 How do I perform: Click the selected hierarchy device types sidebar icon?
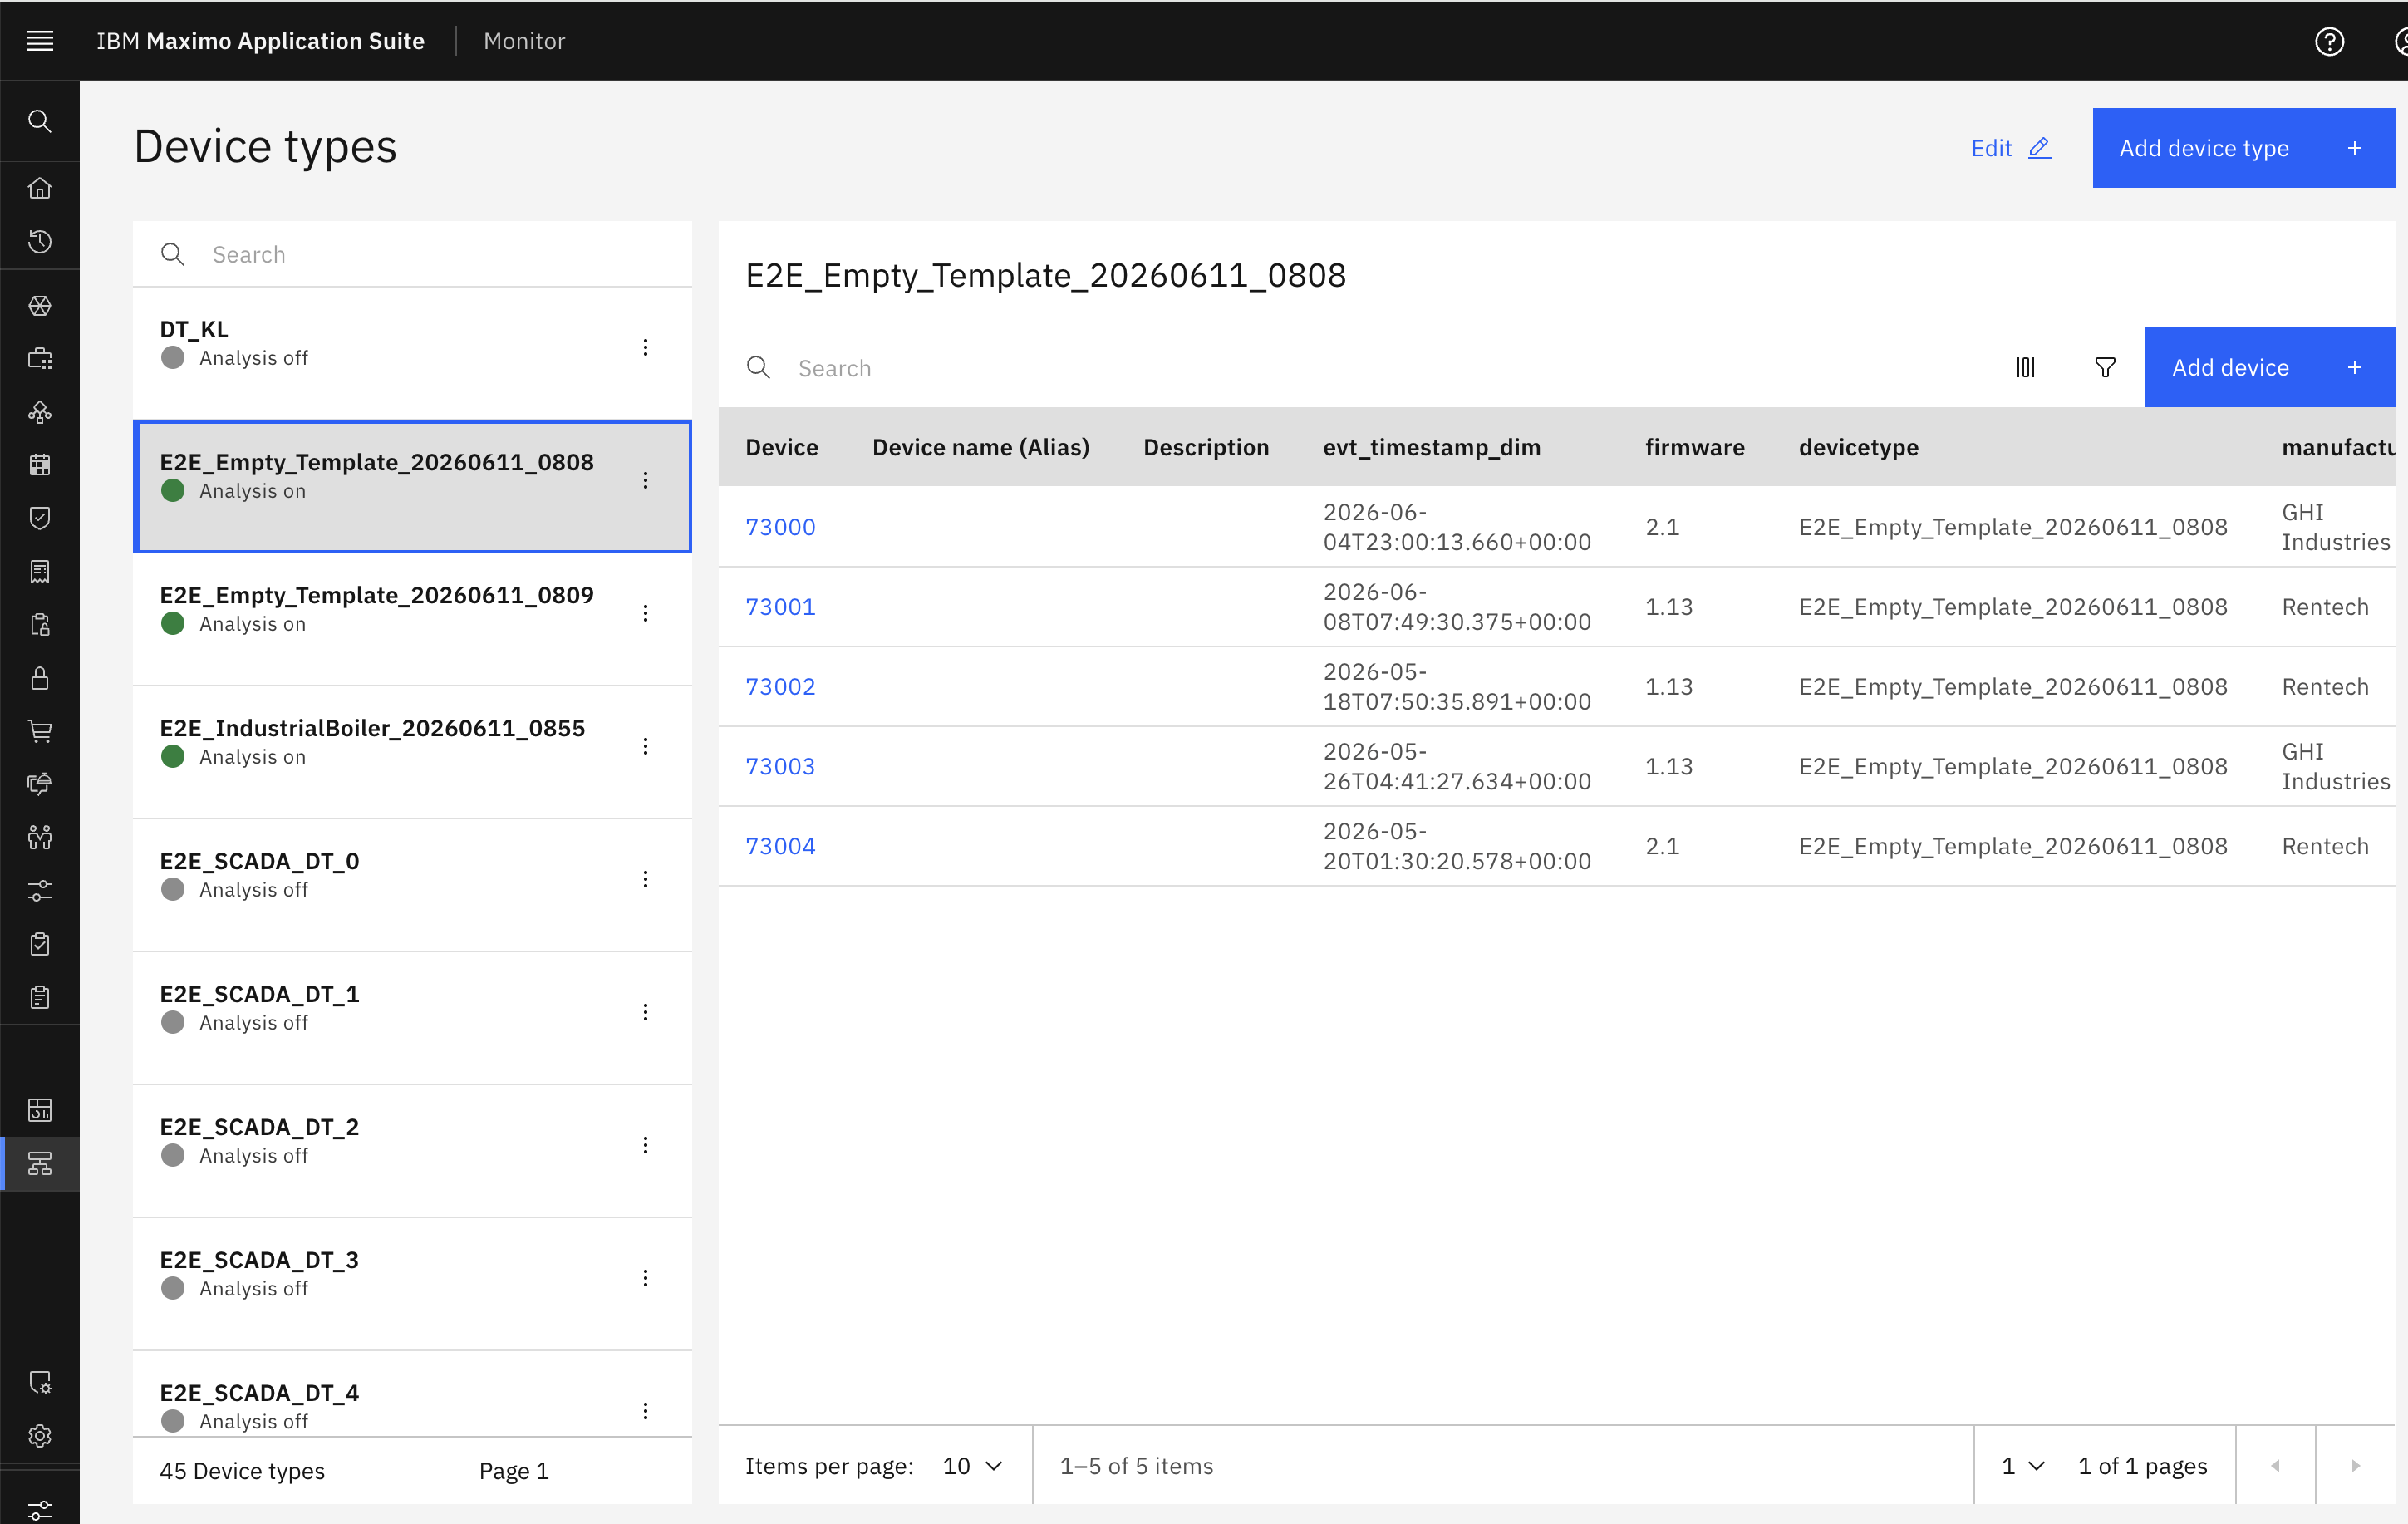tap(40, 1163)
